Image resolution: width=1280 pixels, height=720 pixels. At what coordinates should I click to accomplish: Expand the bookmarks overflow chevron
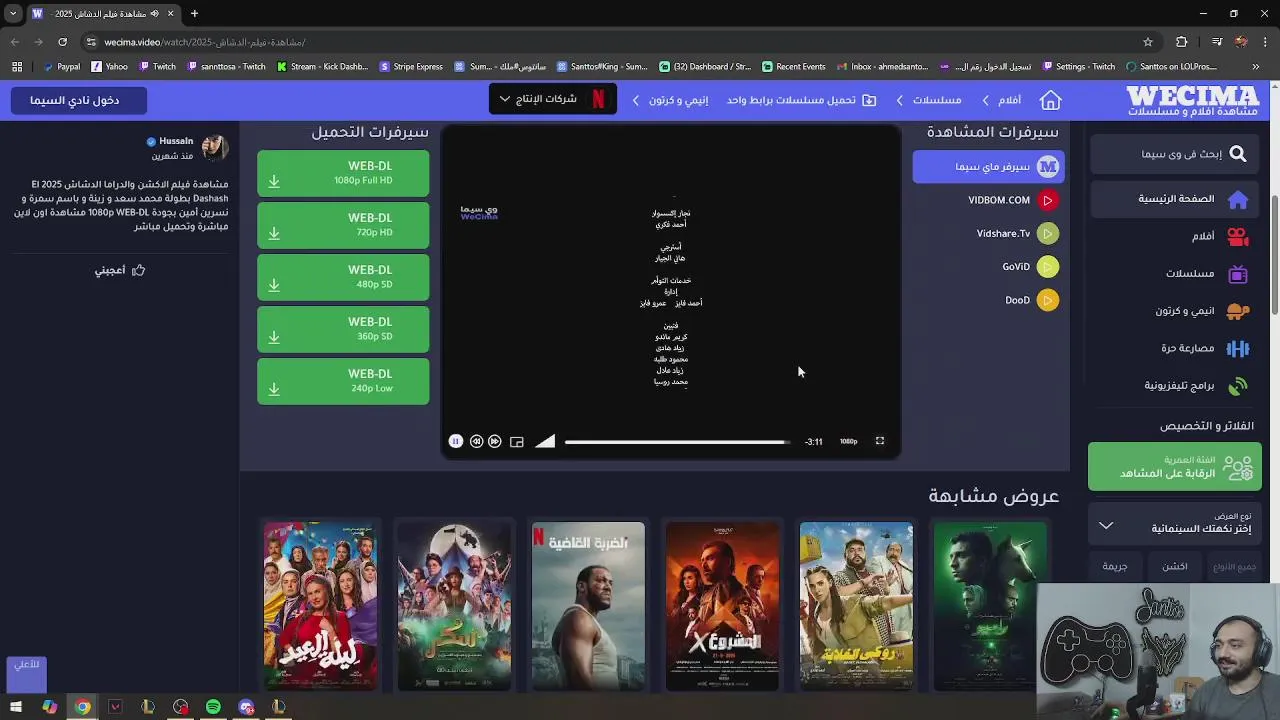click(1256, 67)
